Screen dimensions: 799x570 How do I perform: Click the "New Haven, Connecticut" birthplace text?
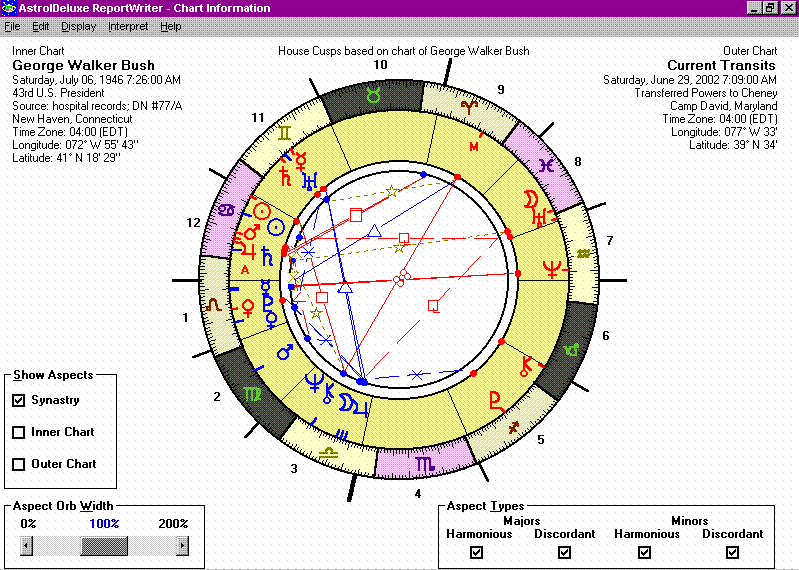tap(72, 119)
